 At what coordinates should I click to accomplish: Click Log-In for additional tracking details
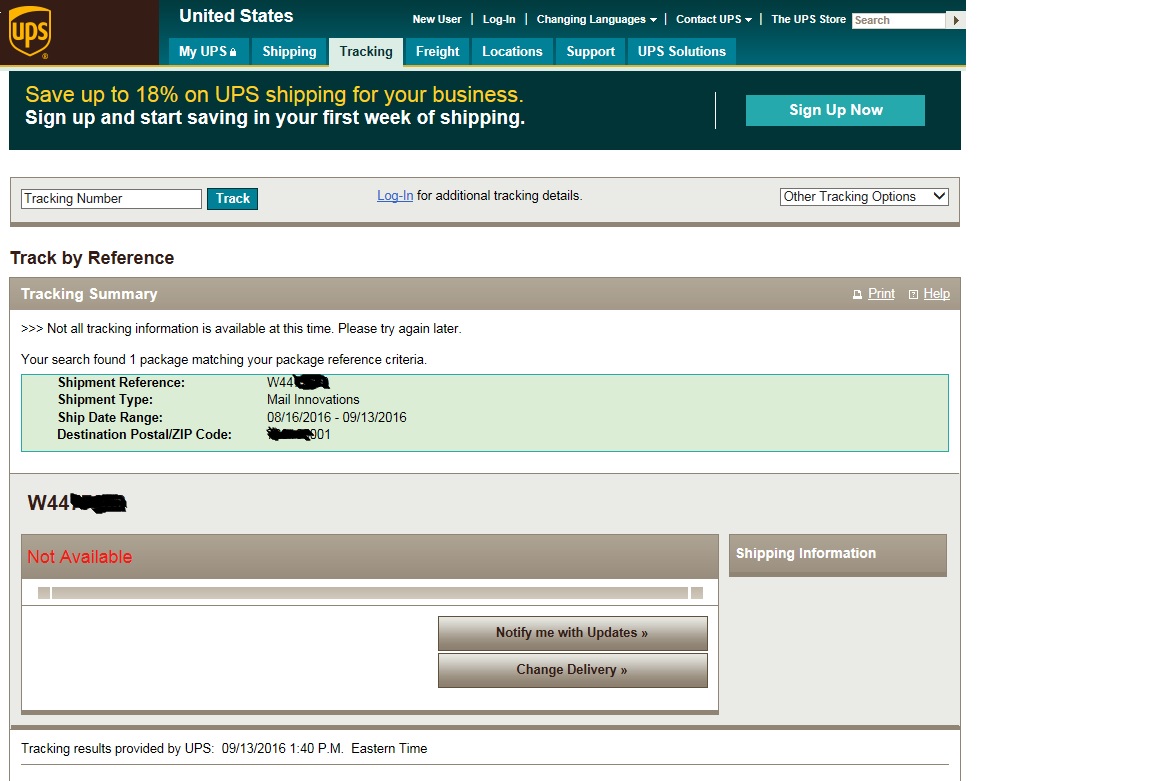coord(395,195)
